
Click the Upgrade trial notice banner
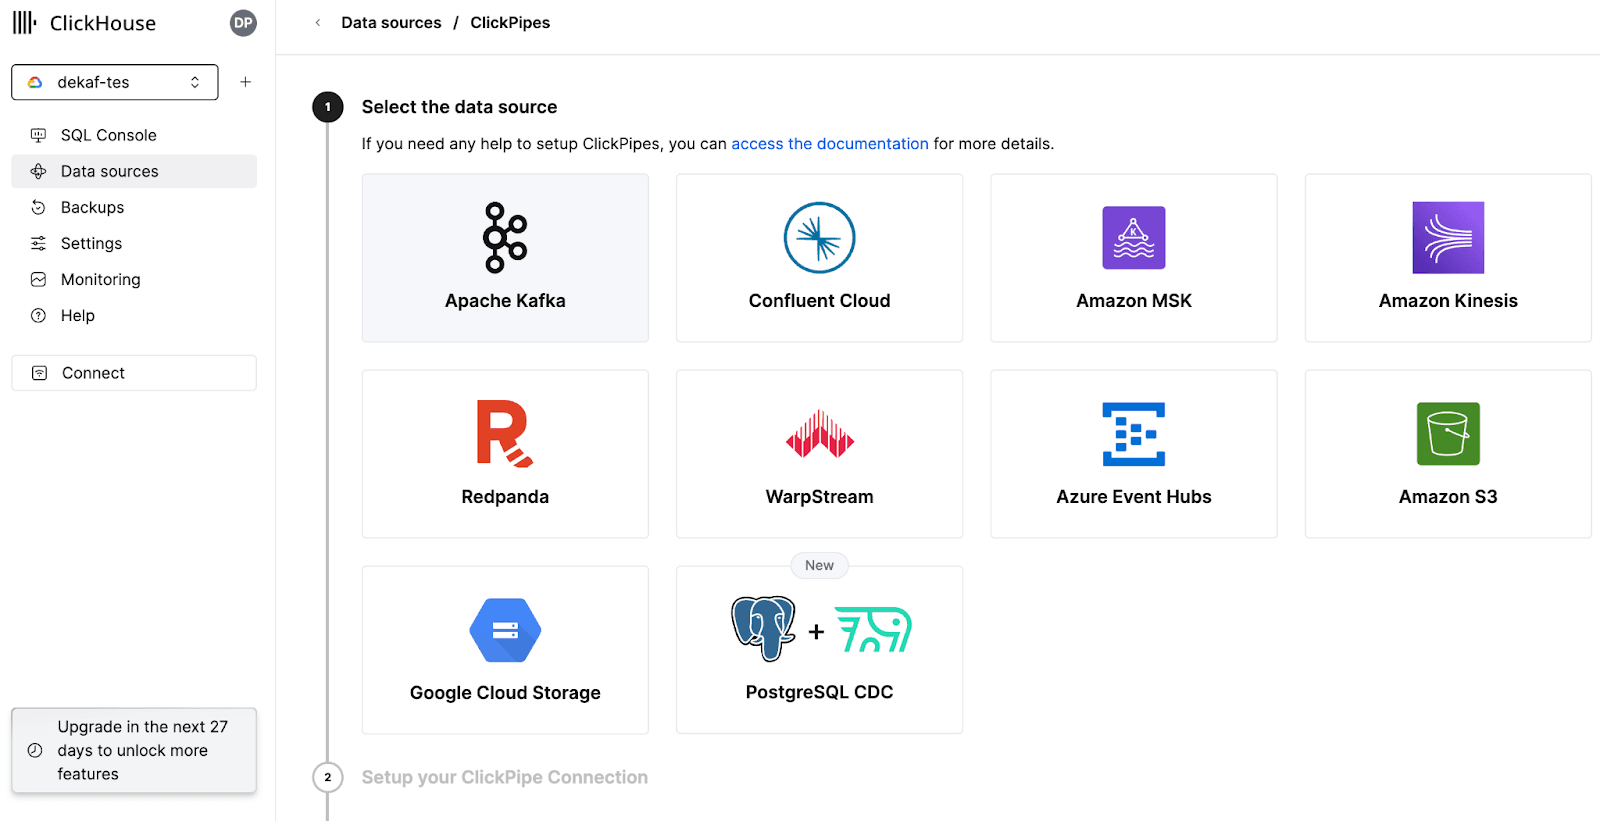click(134, 750)
